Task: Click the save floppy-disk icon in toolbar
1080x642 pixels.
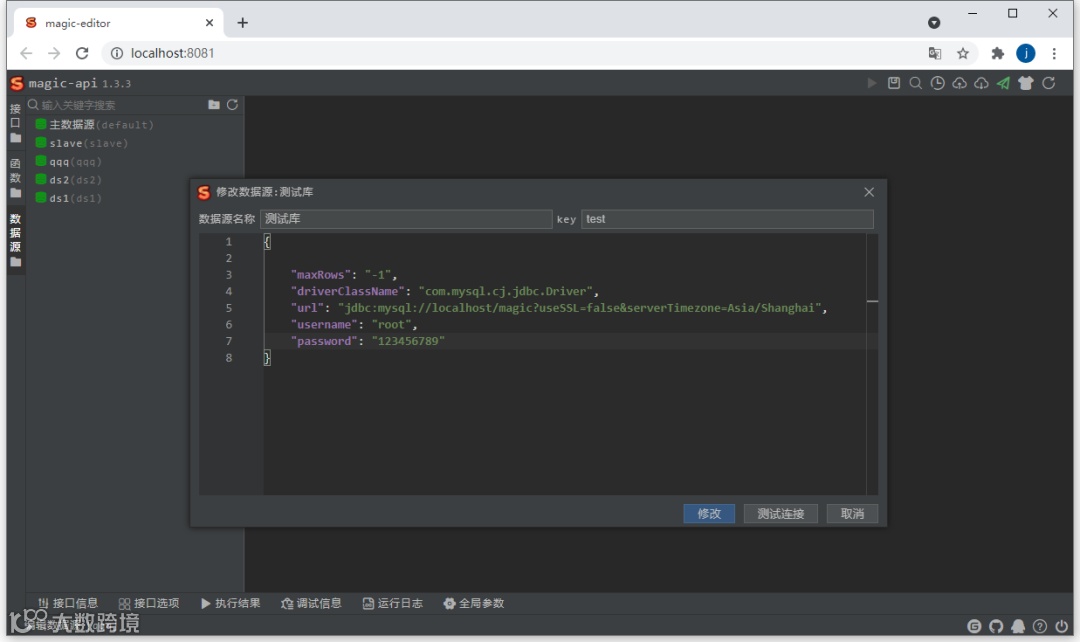Action: click(x=893, y=83)
